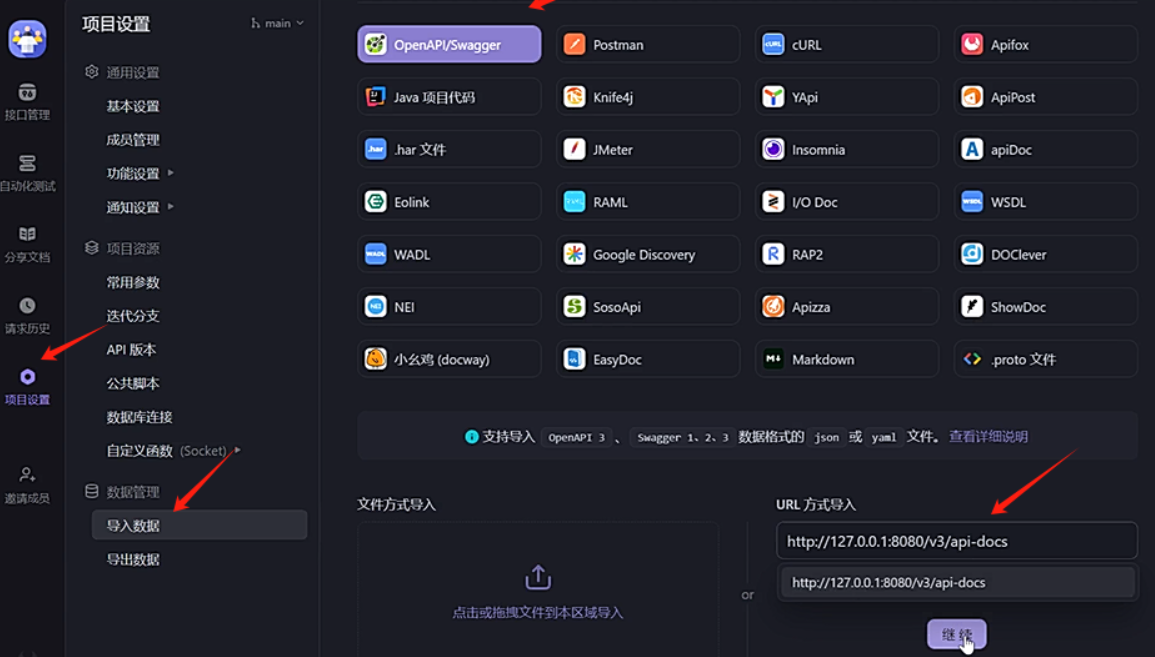This screenshot has height=657, width=1155.
Task: Click the file upload drop area
Action: click(x=538, y=591)
